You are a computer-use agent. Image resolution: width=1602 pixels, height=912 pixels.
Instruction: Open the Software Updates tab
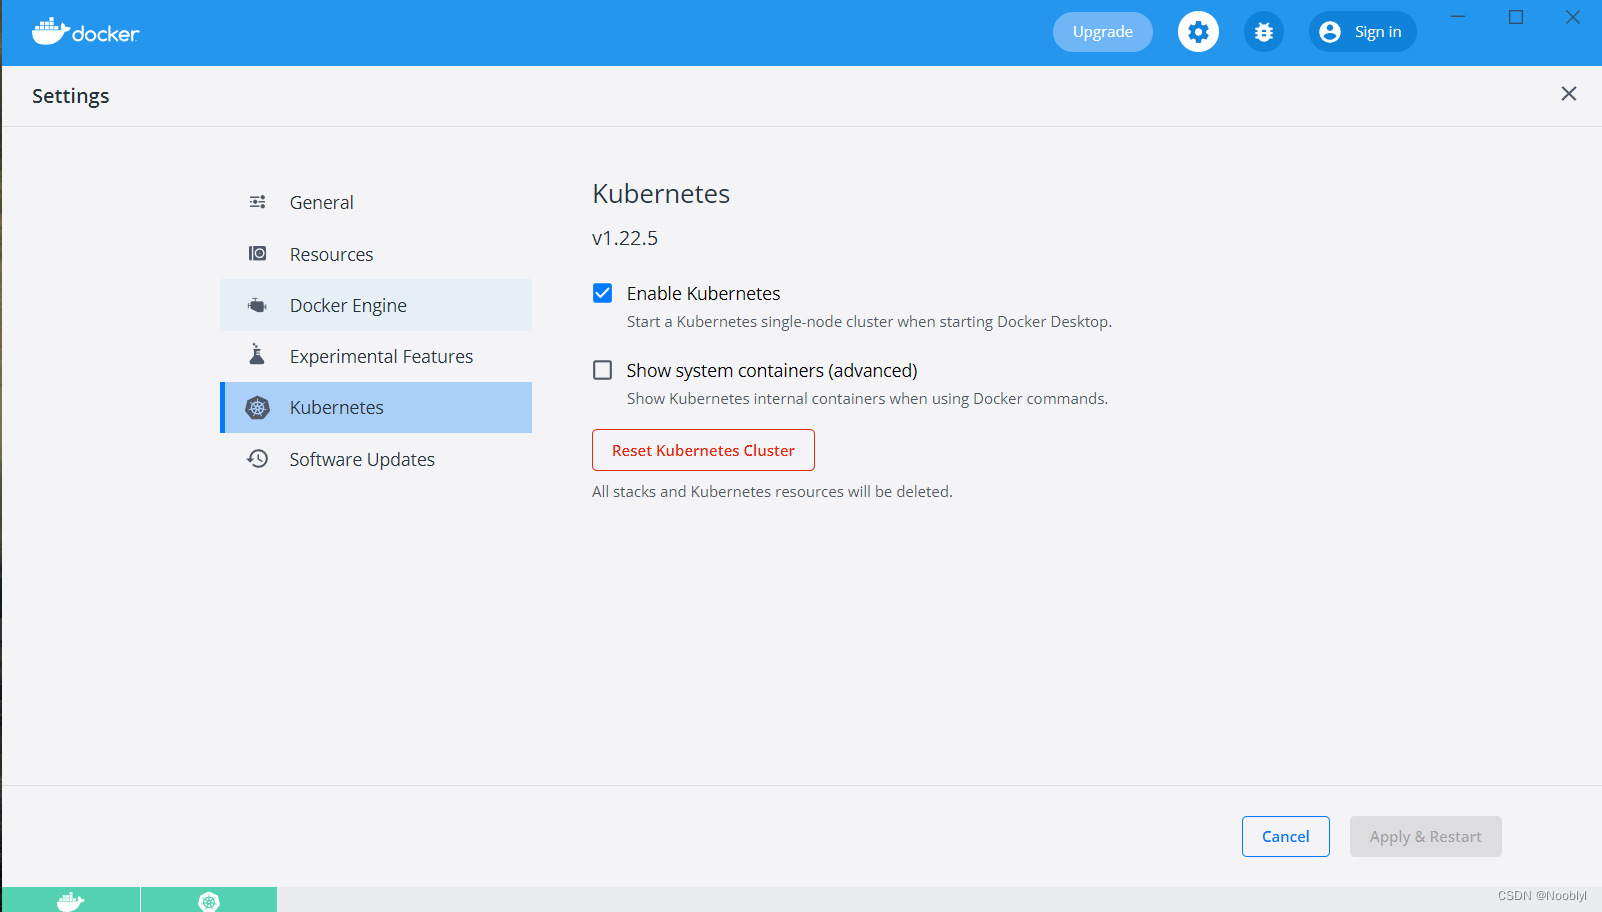pyautogui.click(x=376, y=459)
